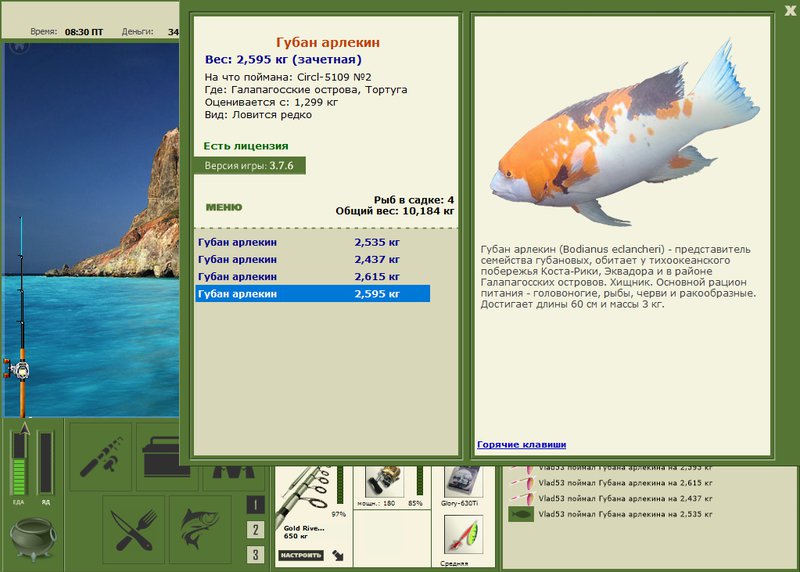Switch to tackle slot 2
The height and width of the screenshot is (572, 800).
pos(255,530)
